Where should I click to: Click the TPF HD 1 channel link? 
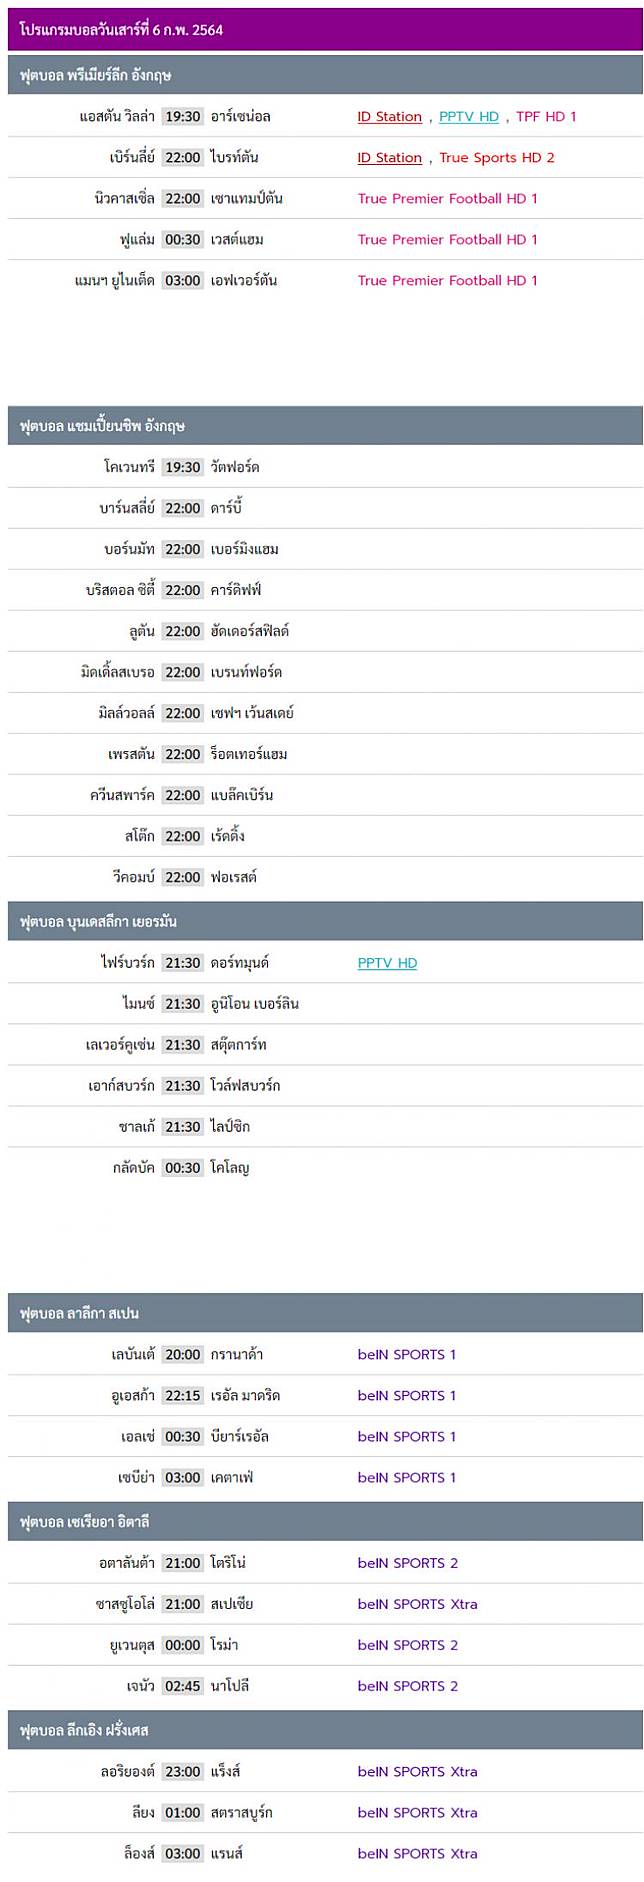pos(546,117)
